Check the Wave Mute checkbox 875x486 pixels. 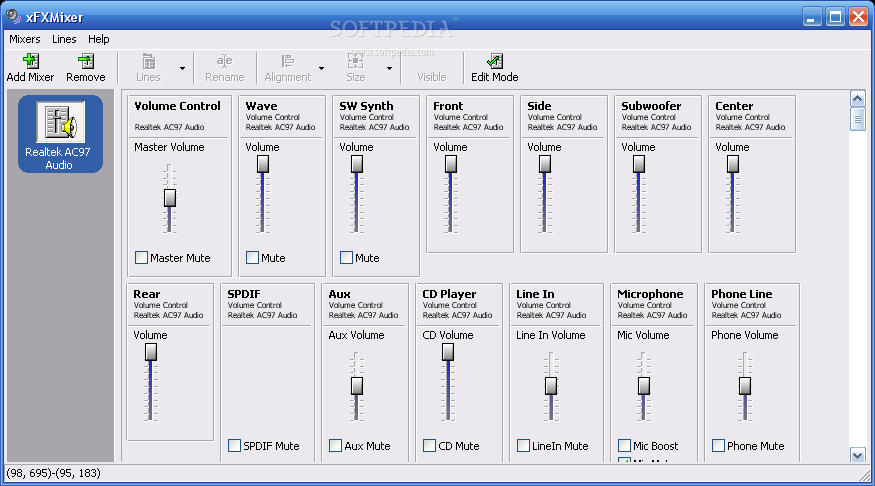(x=252, y=258)
